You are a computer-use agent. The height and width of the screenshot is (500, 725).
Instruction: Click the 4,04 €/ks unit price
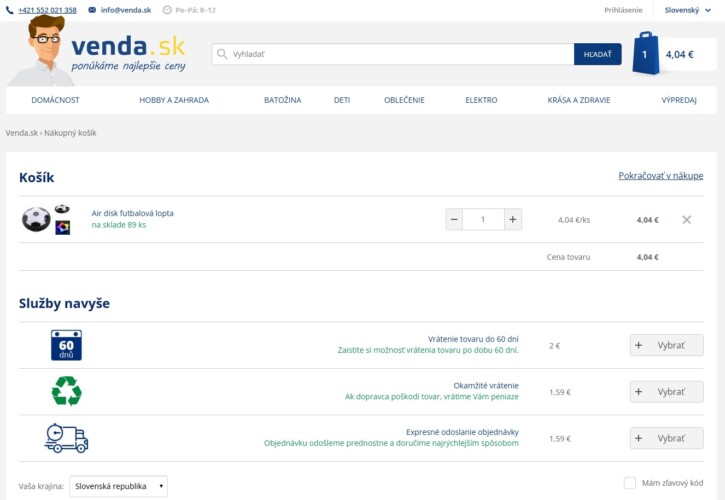click(574, 220)
